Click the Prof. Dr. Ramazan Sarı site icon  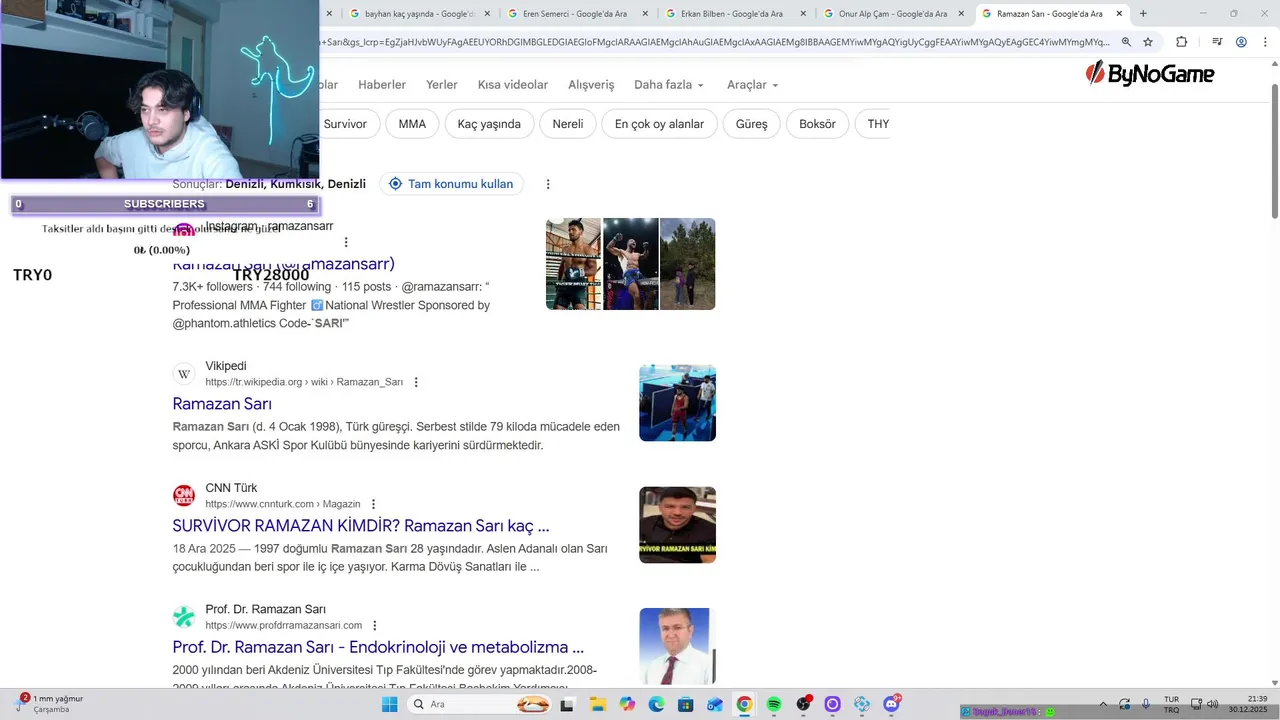[184, 617]
